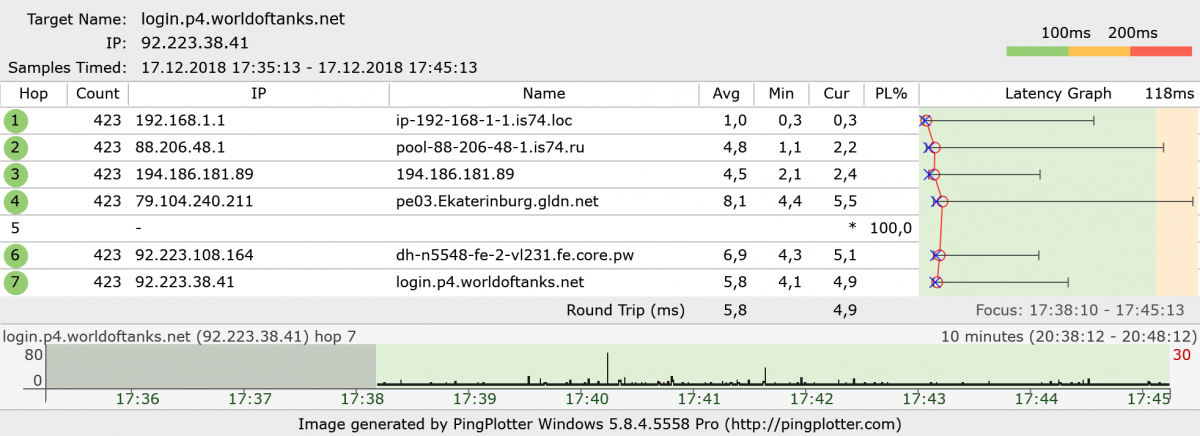Select the hop 1 green circle

pyautogui.click(x=16, y=121)
